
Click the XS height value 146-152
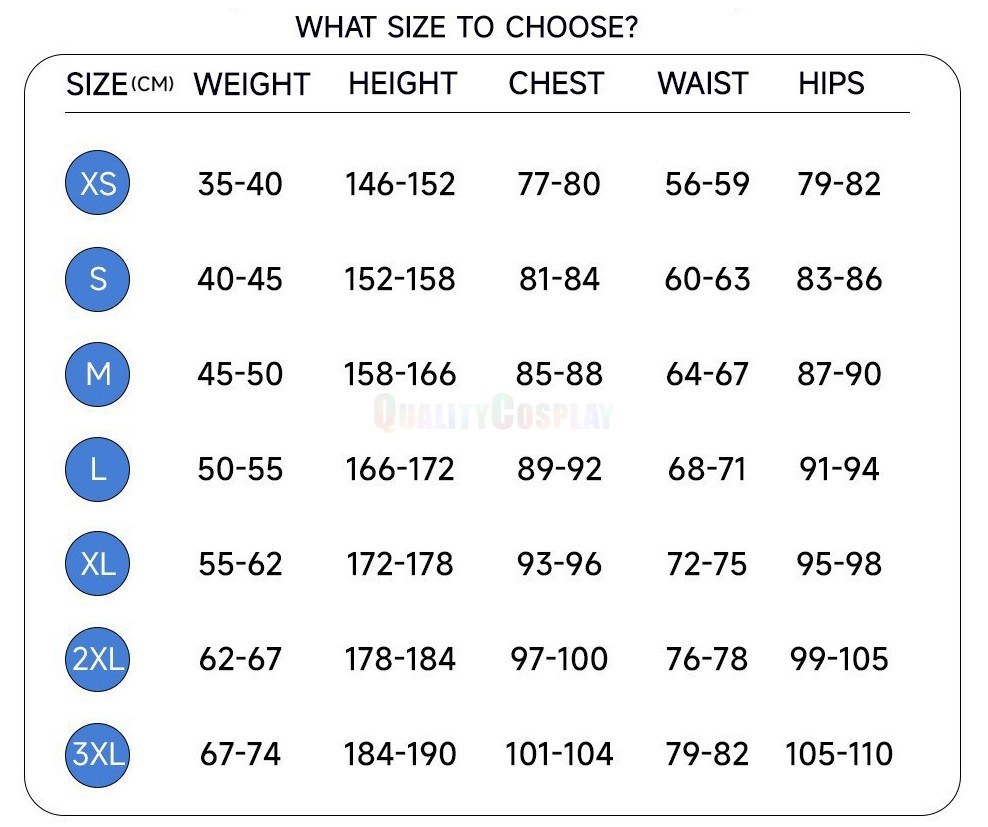[400, 184]
